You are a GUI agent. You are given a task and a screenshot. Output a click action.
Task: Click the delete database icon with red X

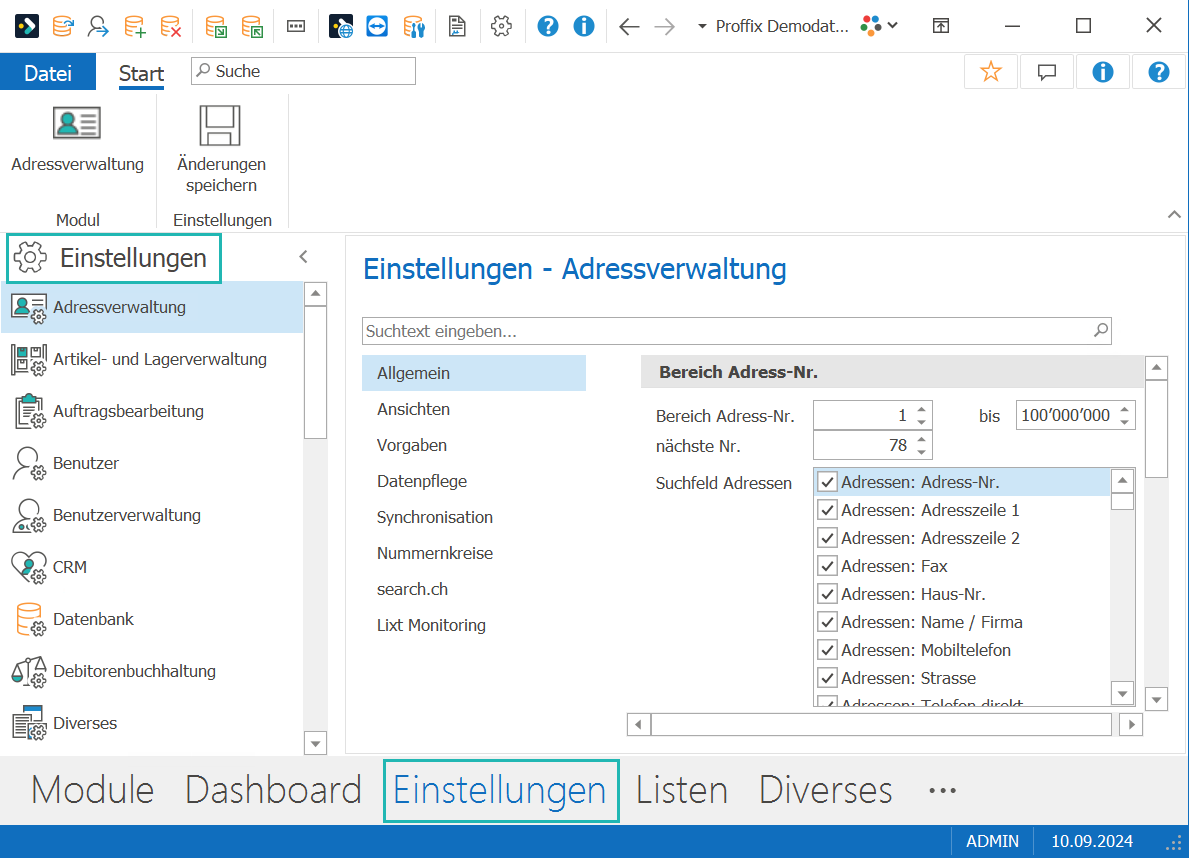pos(171,27)
